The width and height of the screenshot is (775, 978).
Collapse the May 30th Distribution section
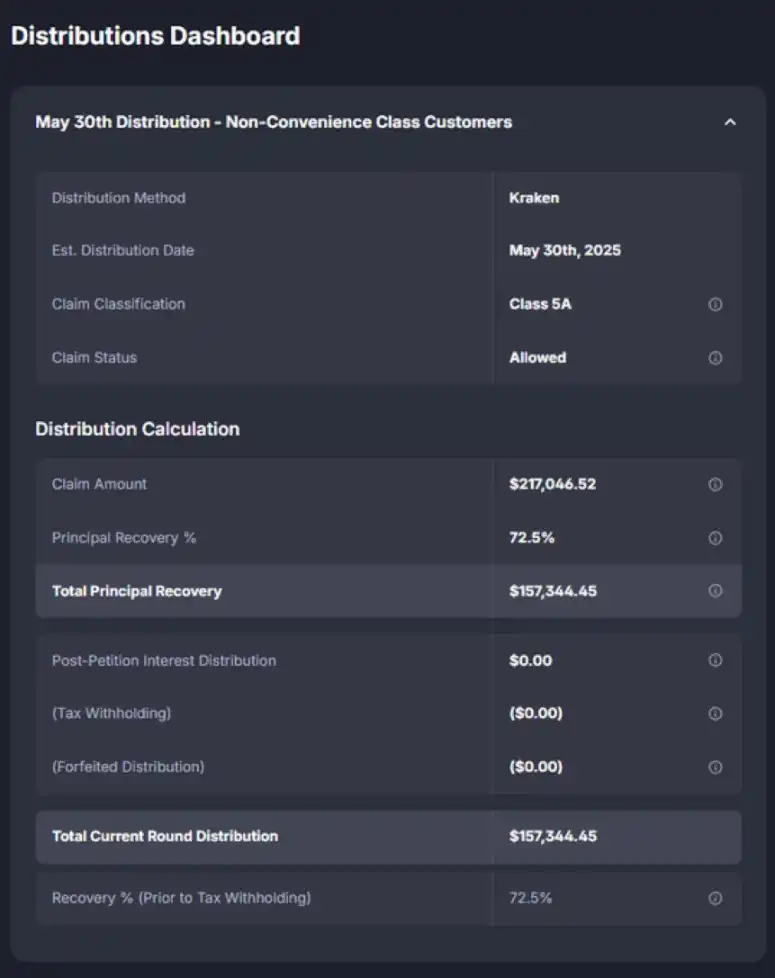point(730,122)
